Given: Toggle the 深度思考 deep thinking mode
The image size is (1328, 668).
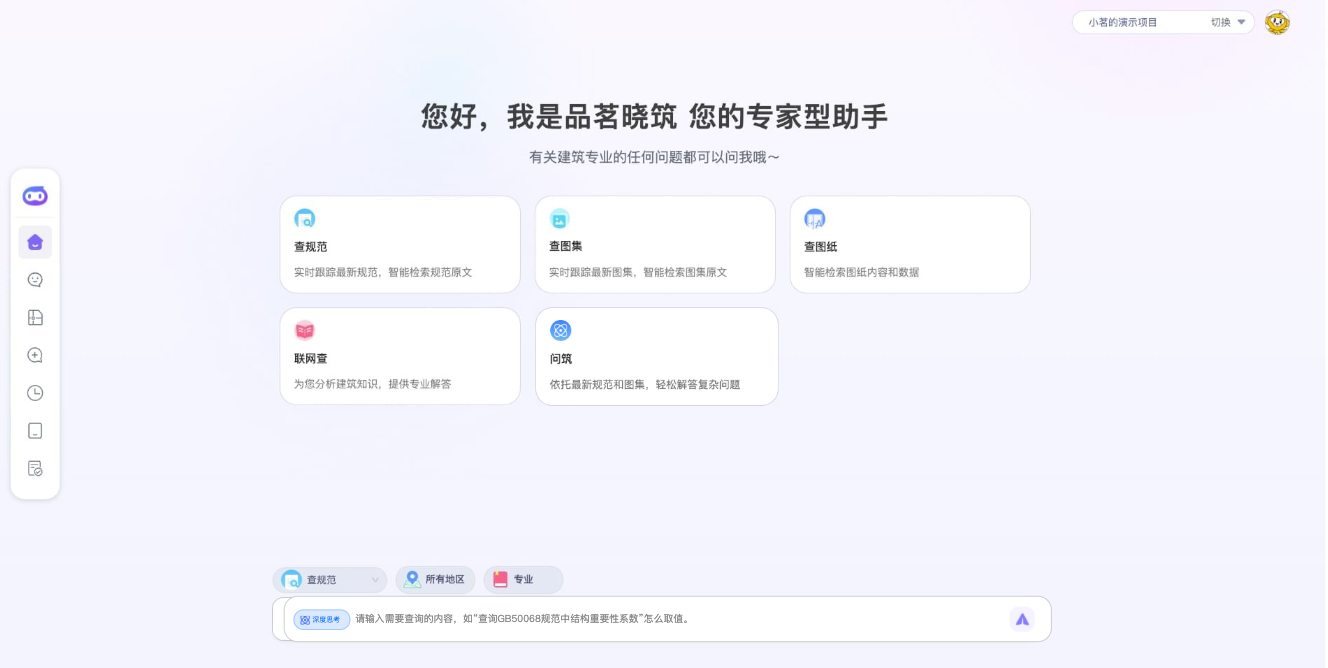Looking at the screenshot, I should tap(322, 620).
